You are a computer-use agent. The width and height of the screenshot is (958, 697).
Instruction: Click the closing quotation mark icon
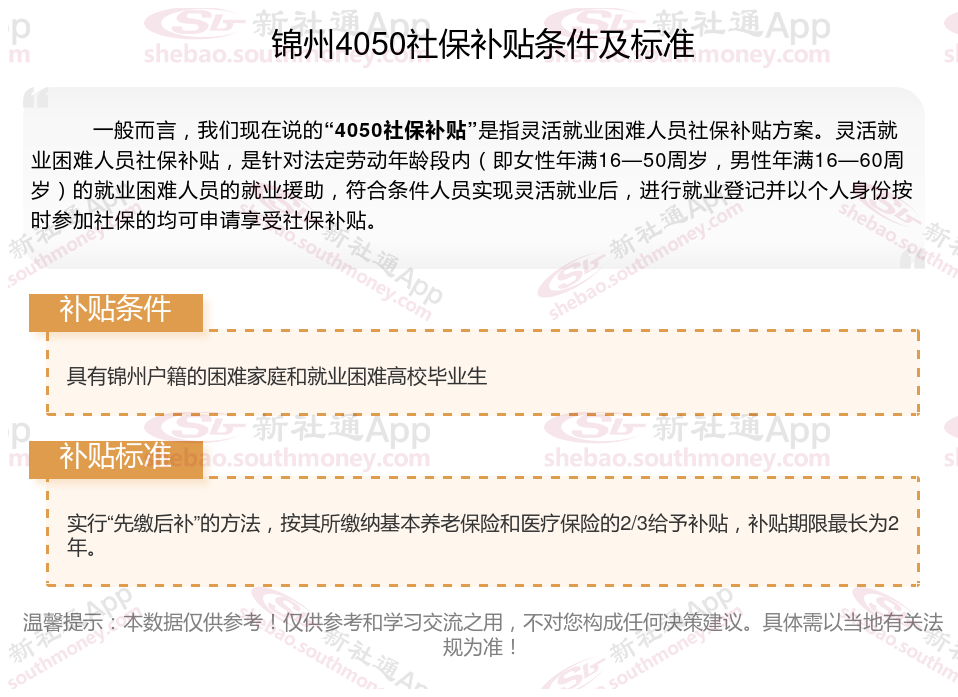pyautogui.click(x=912, y=258)
